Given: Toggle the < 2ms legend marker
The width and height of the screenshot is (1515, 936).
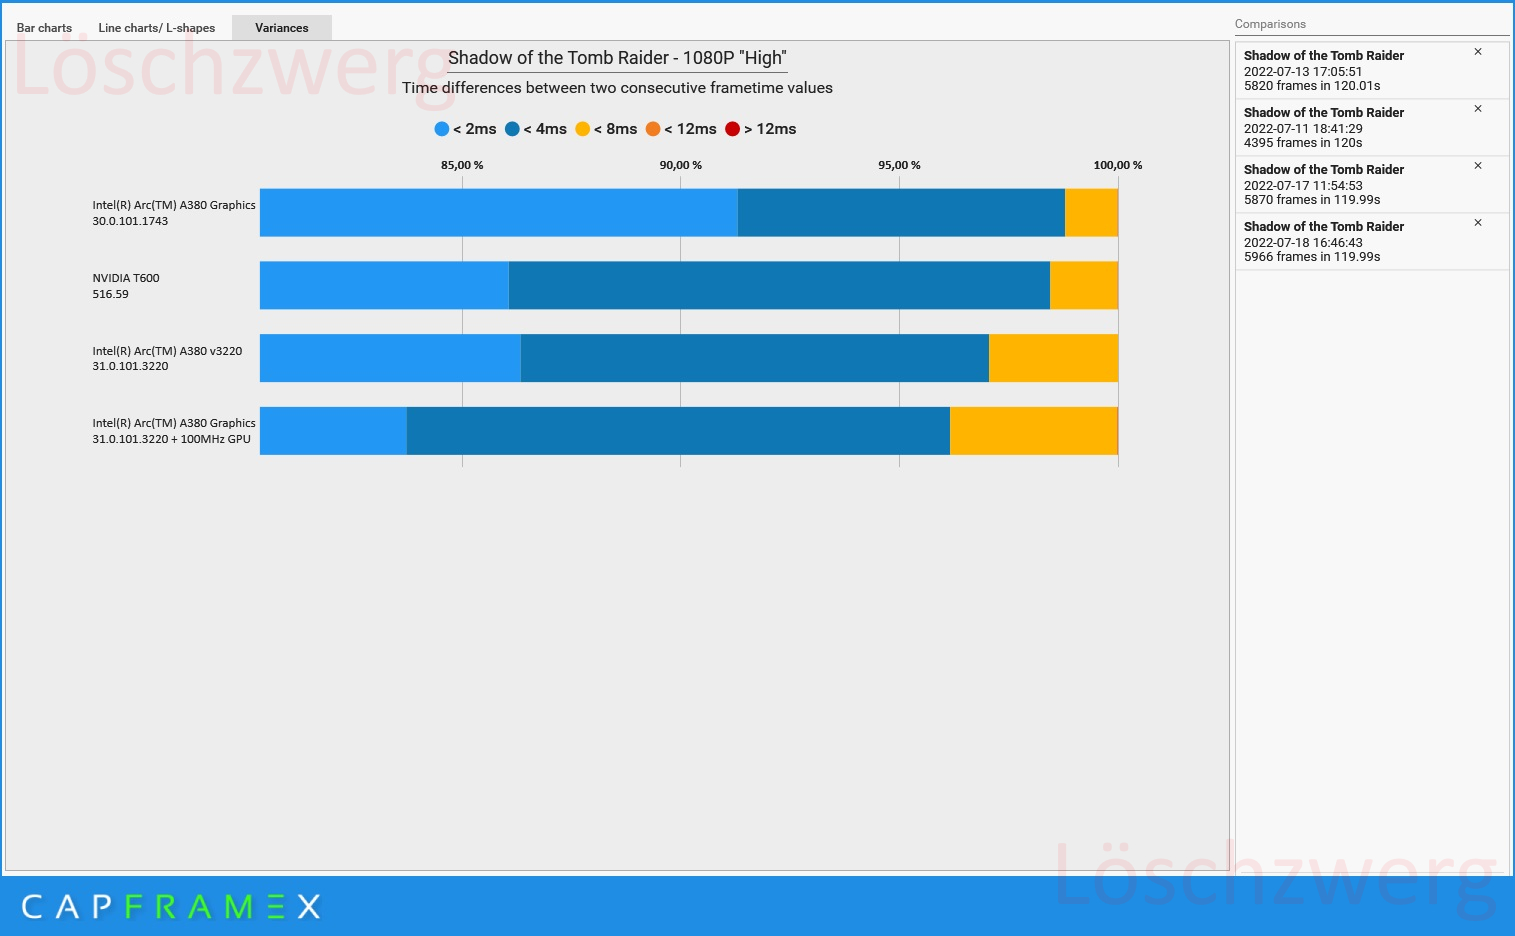Looking at the screenshot, I should click(x=442, y=129).
